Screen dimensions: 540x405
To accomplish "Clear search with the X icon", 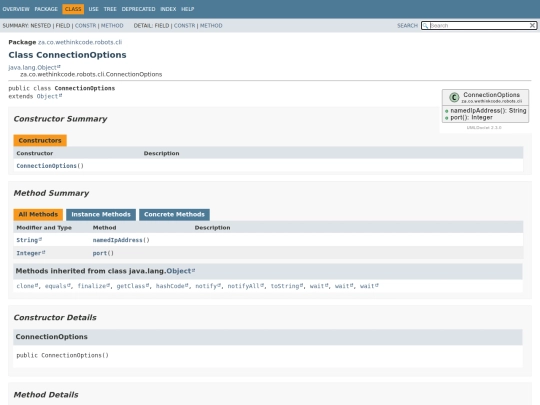I will click(532, 25).
